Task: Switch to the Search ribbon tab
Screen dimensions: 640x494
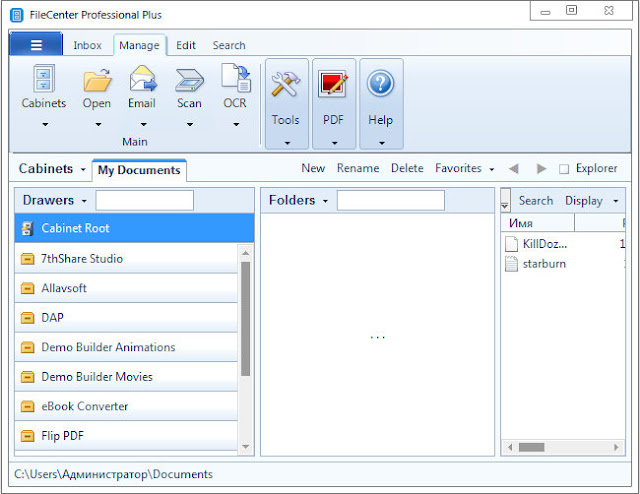Action: [x=229, y=45]
